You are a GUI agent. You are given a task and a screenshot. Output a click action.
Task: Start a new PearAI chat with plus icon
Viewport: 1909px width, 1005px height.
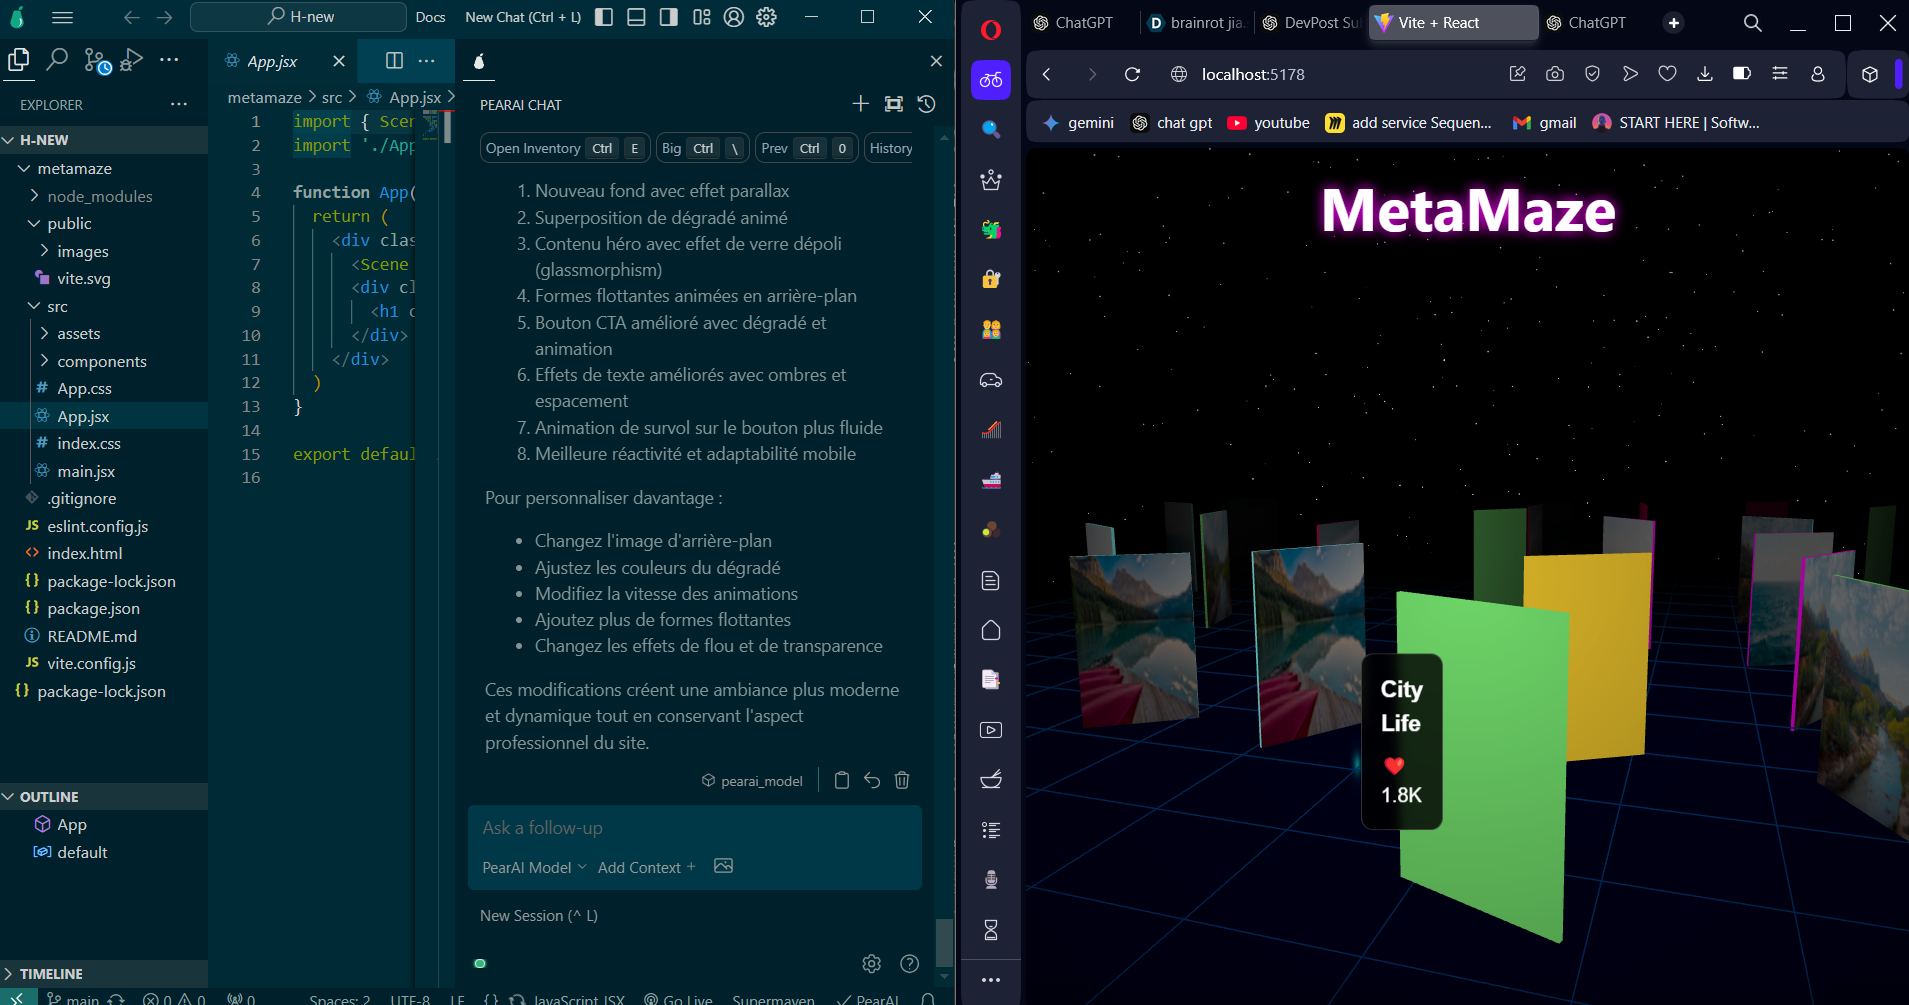(x=860, y=104)
